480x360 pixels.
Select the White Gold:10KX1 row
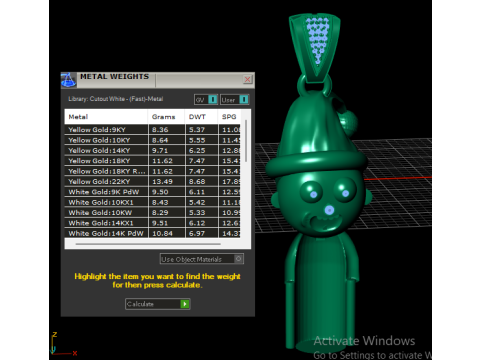click(x=152, y=202)
